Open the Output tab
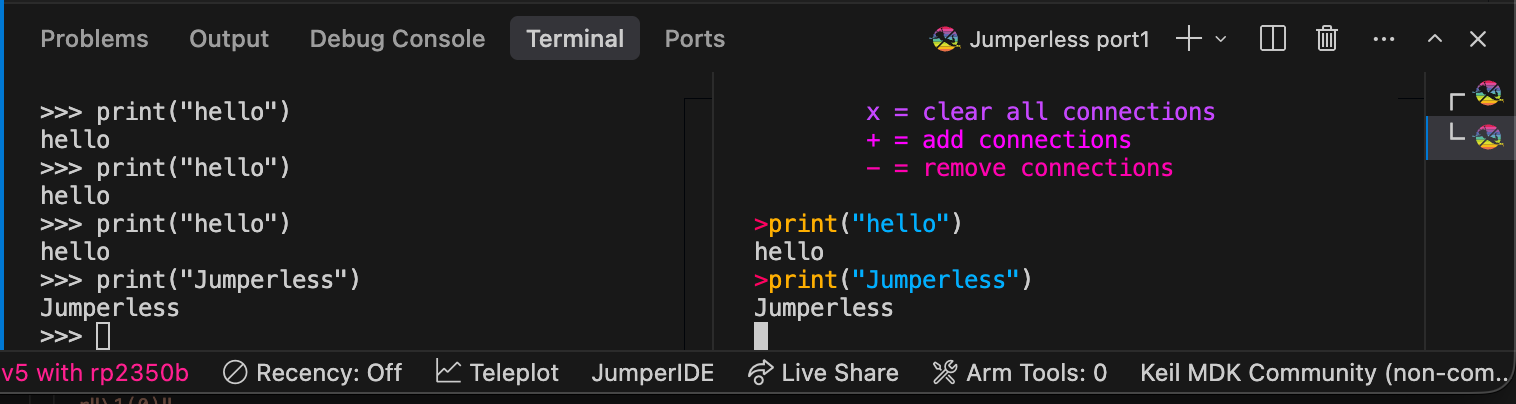The width and height of the screenshot is (1516, 404). [229, 39]
